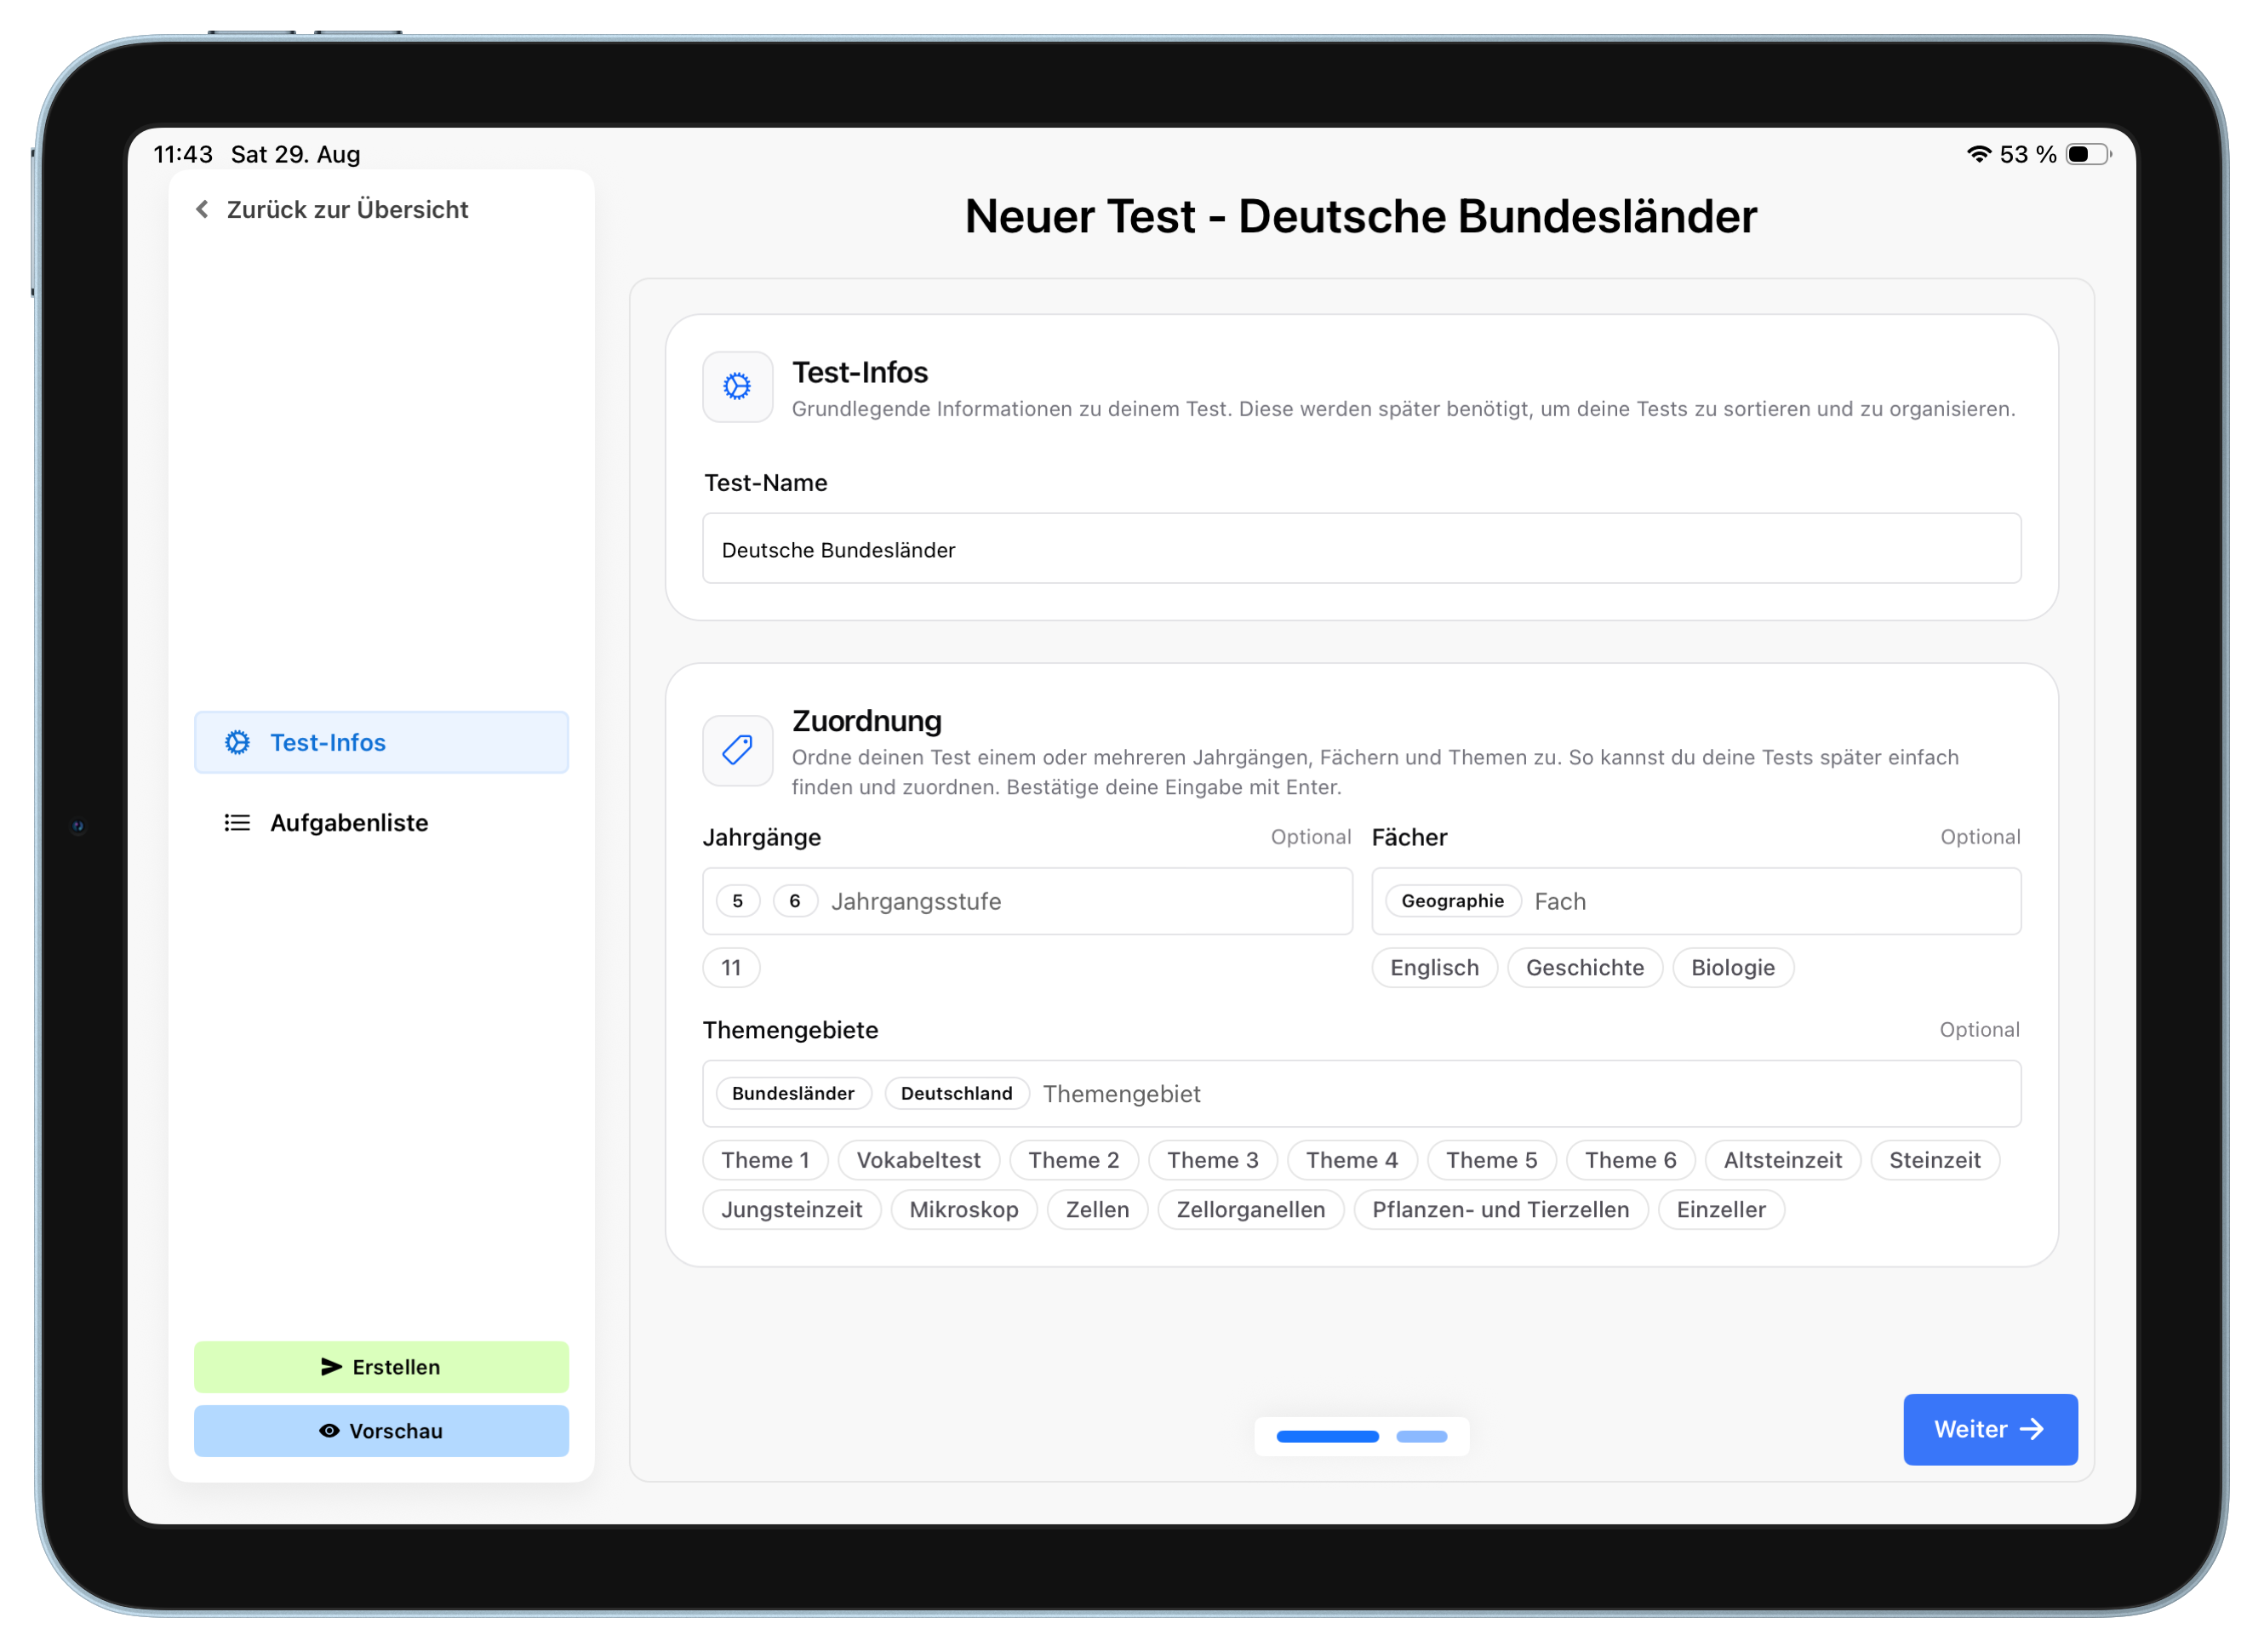The image size is (2264, 1652).
Task: Click the back chevron icon beside Zurück zur Übersicht
Action: pos(202,209)
